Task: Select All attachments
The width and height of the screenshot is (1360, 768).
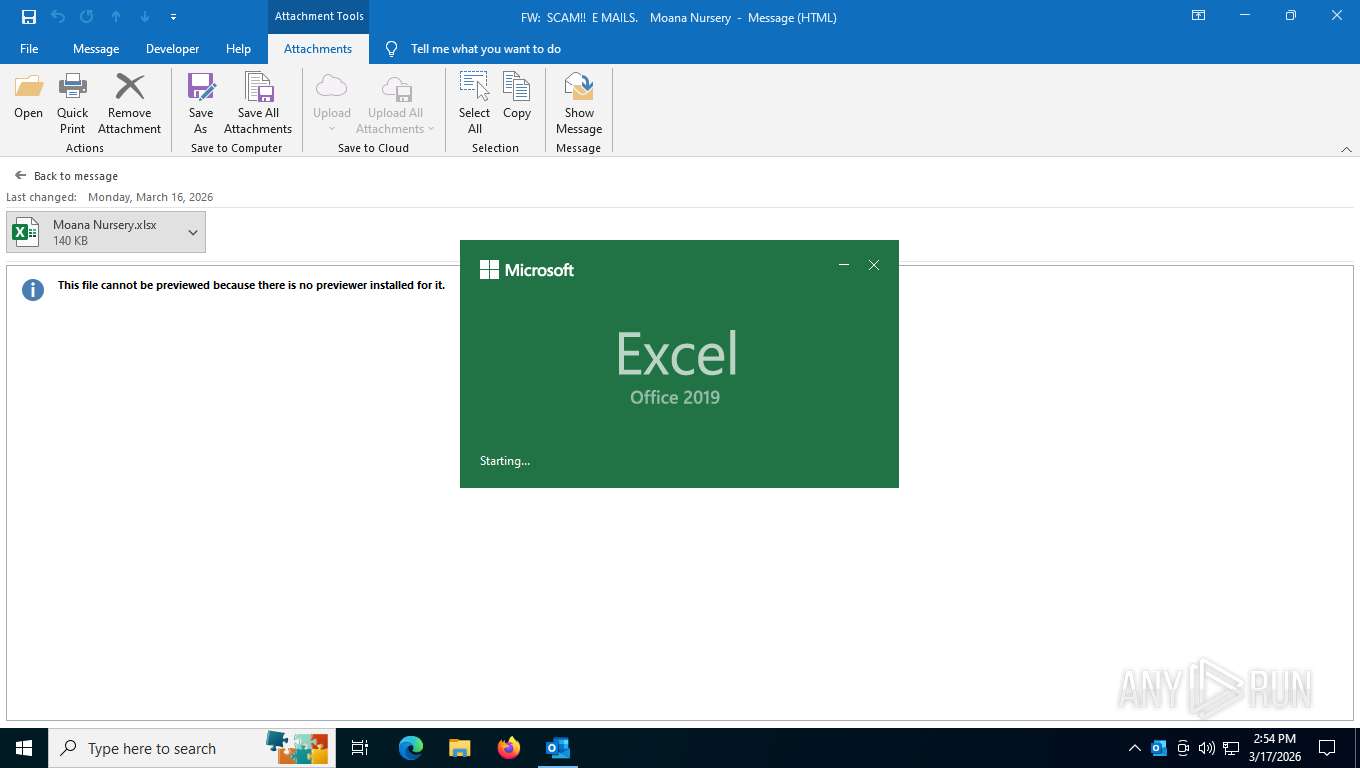Action: point(474,104)
